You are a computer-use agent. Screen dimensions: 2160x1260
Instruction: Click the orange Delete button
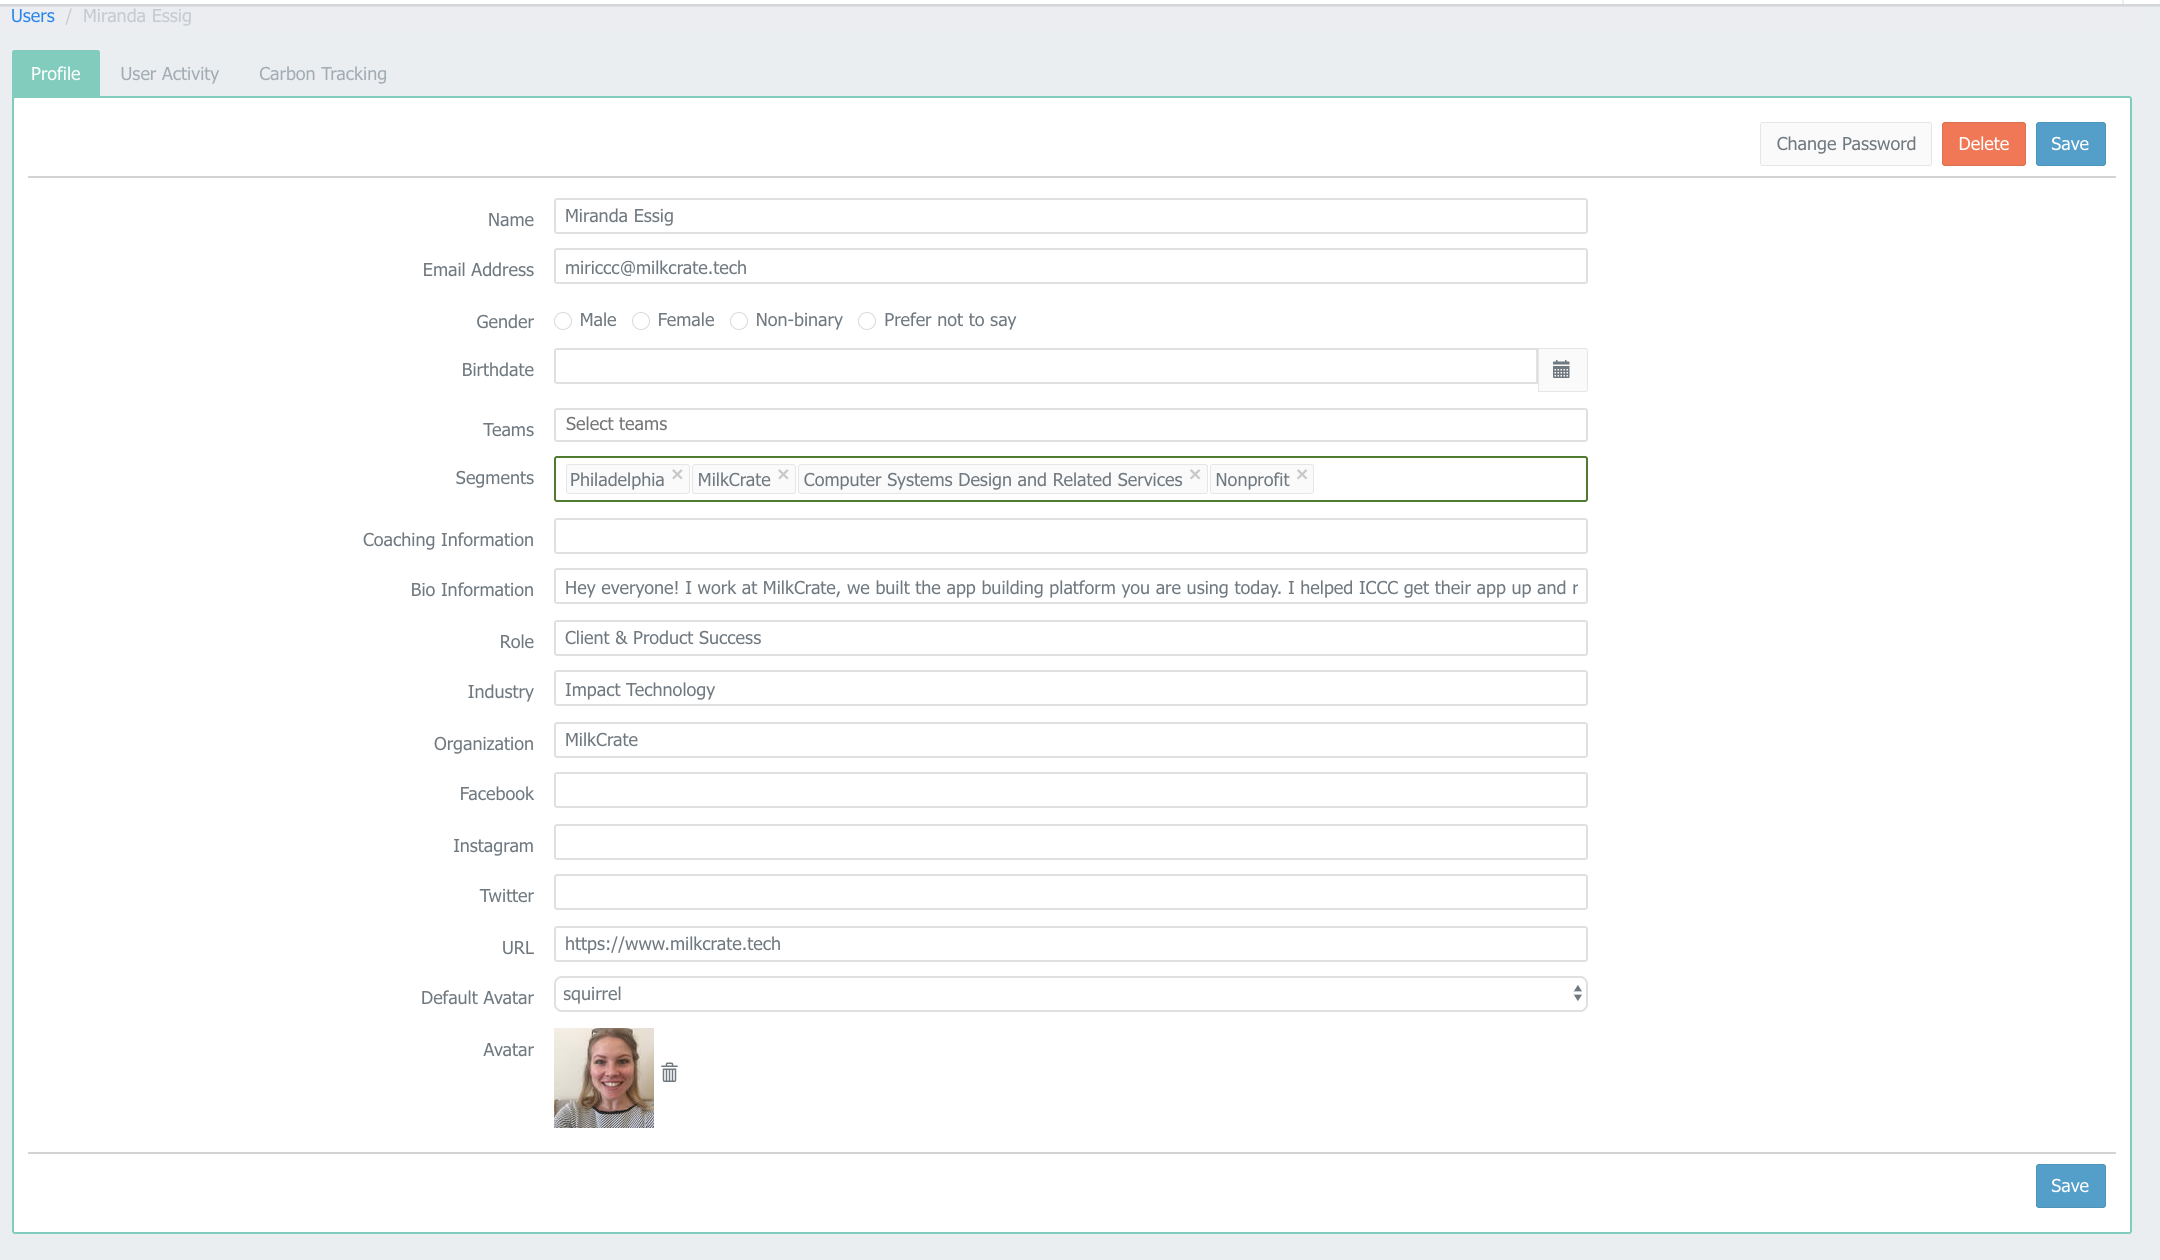pyautogui.click(x=1984, y=144)
